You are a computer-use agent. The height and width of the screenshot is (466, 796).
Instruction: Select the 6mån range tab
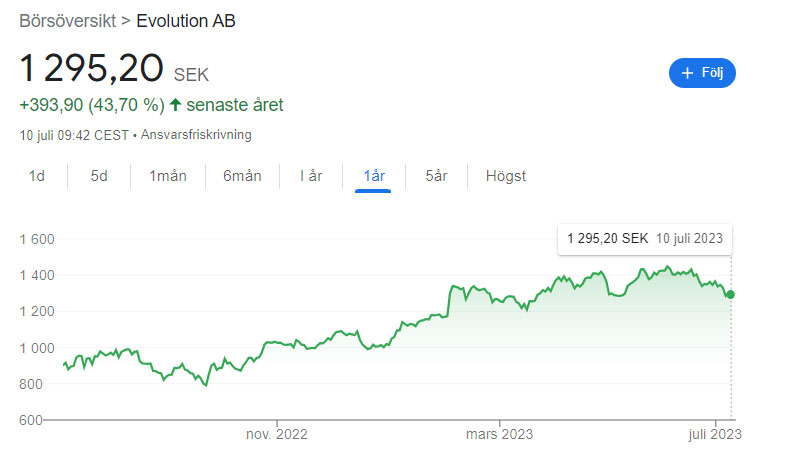pos(242,176)
